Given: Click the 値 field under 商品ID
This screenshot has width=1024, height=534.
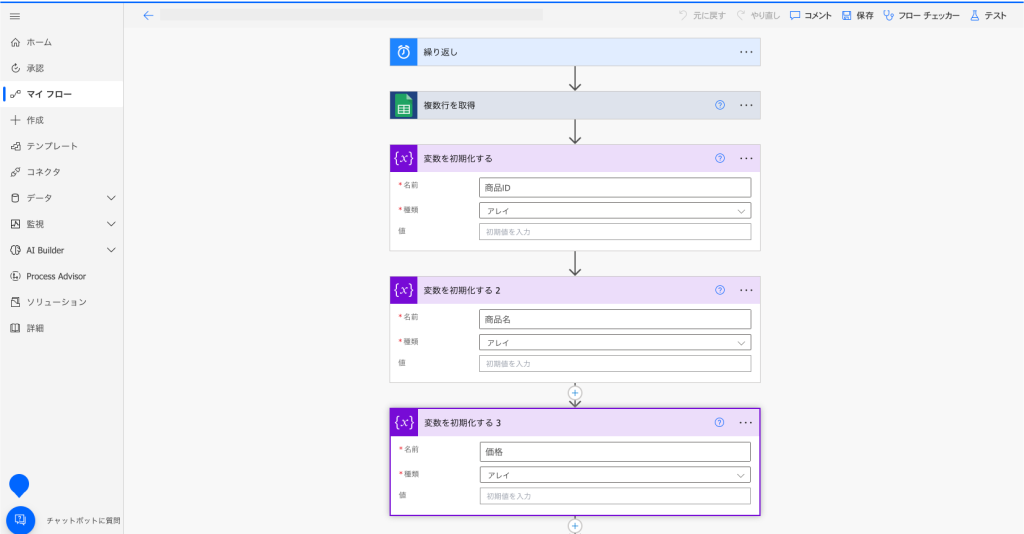Looking at the screenshot, I should [x=615, y=232].
